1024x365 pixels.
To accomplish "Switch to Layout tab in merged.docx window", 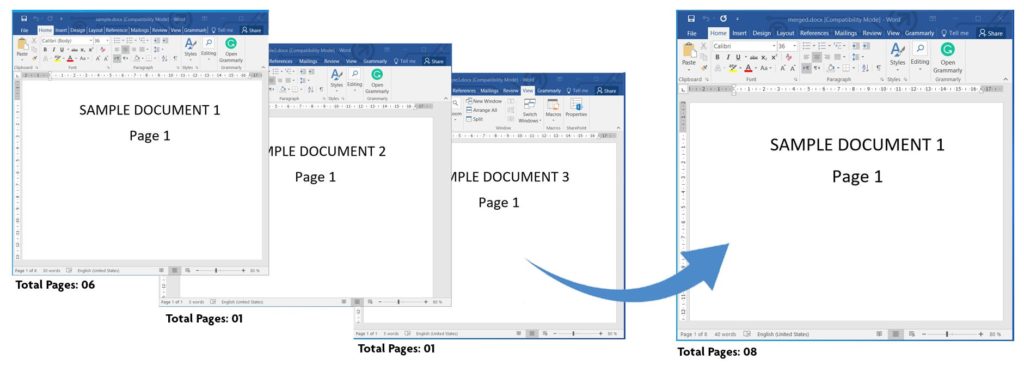I will pyautogui.click(x=786, y=33).
